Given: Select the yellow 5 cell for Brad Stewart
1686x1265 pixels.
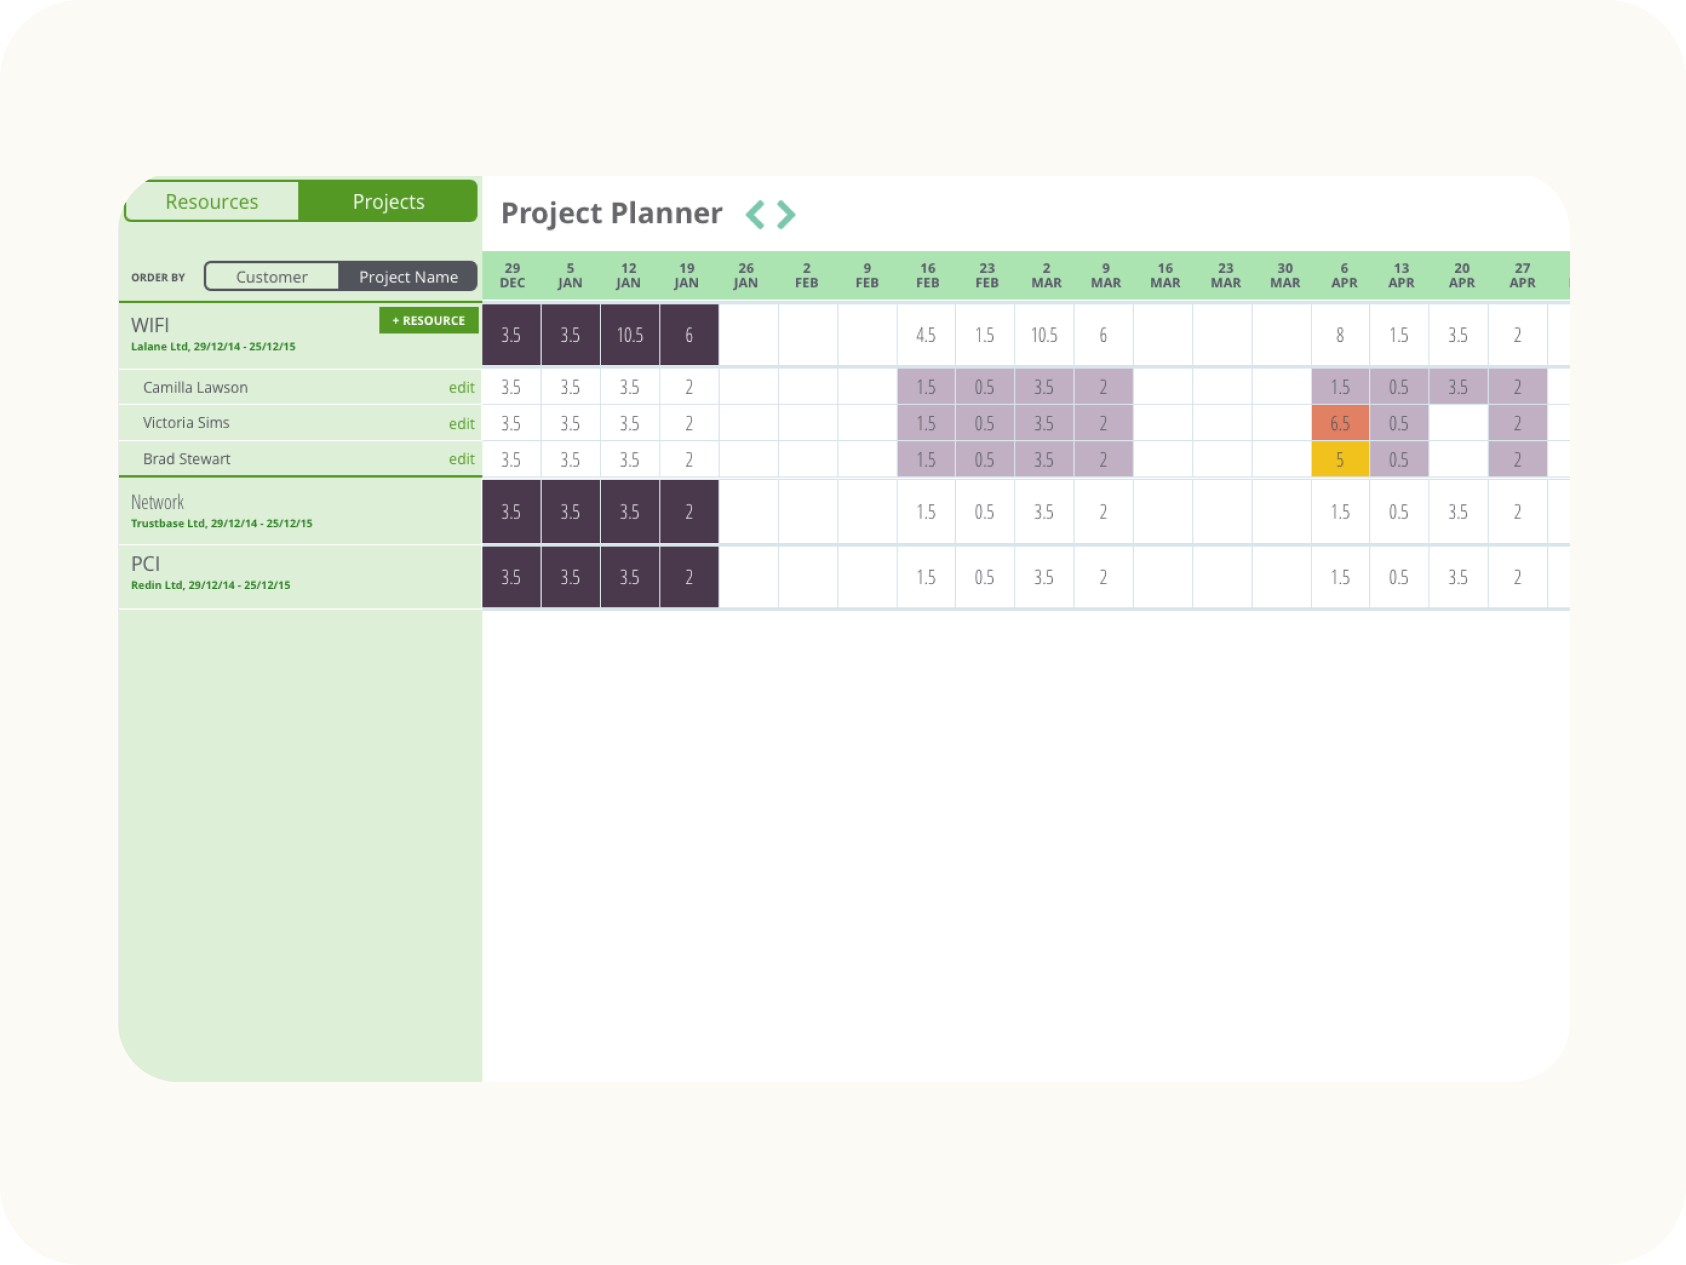Looking at the screenshot, I should (x=1340, y=459).
